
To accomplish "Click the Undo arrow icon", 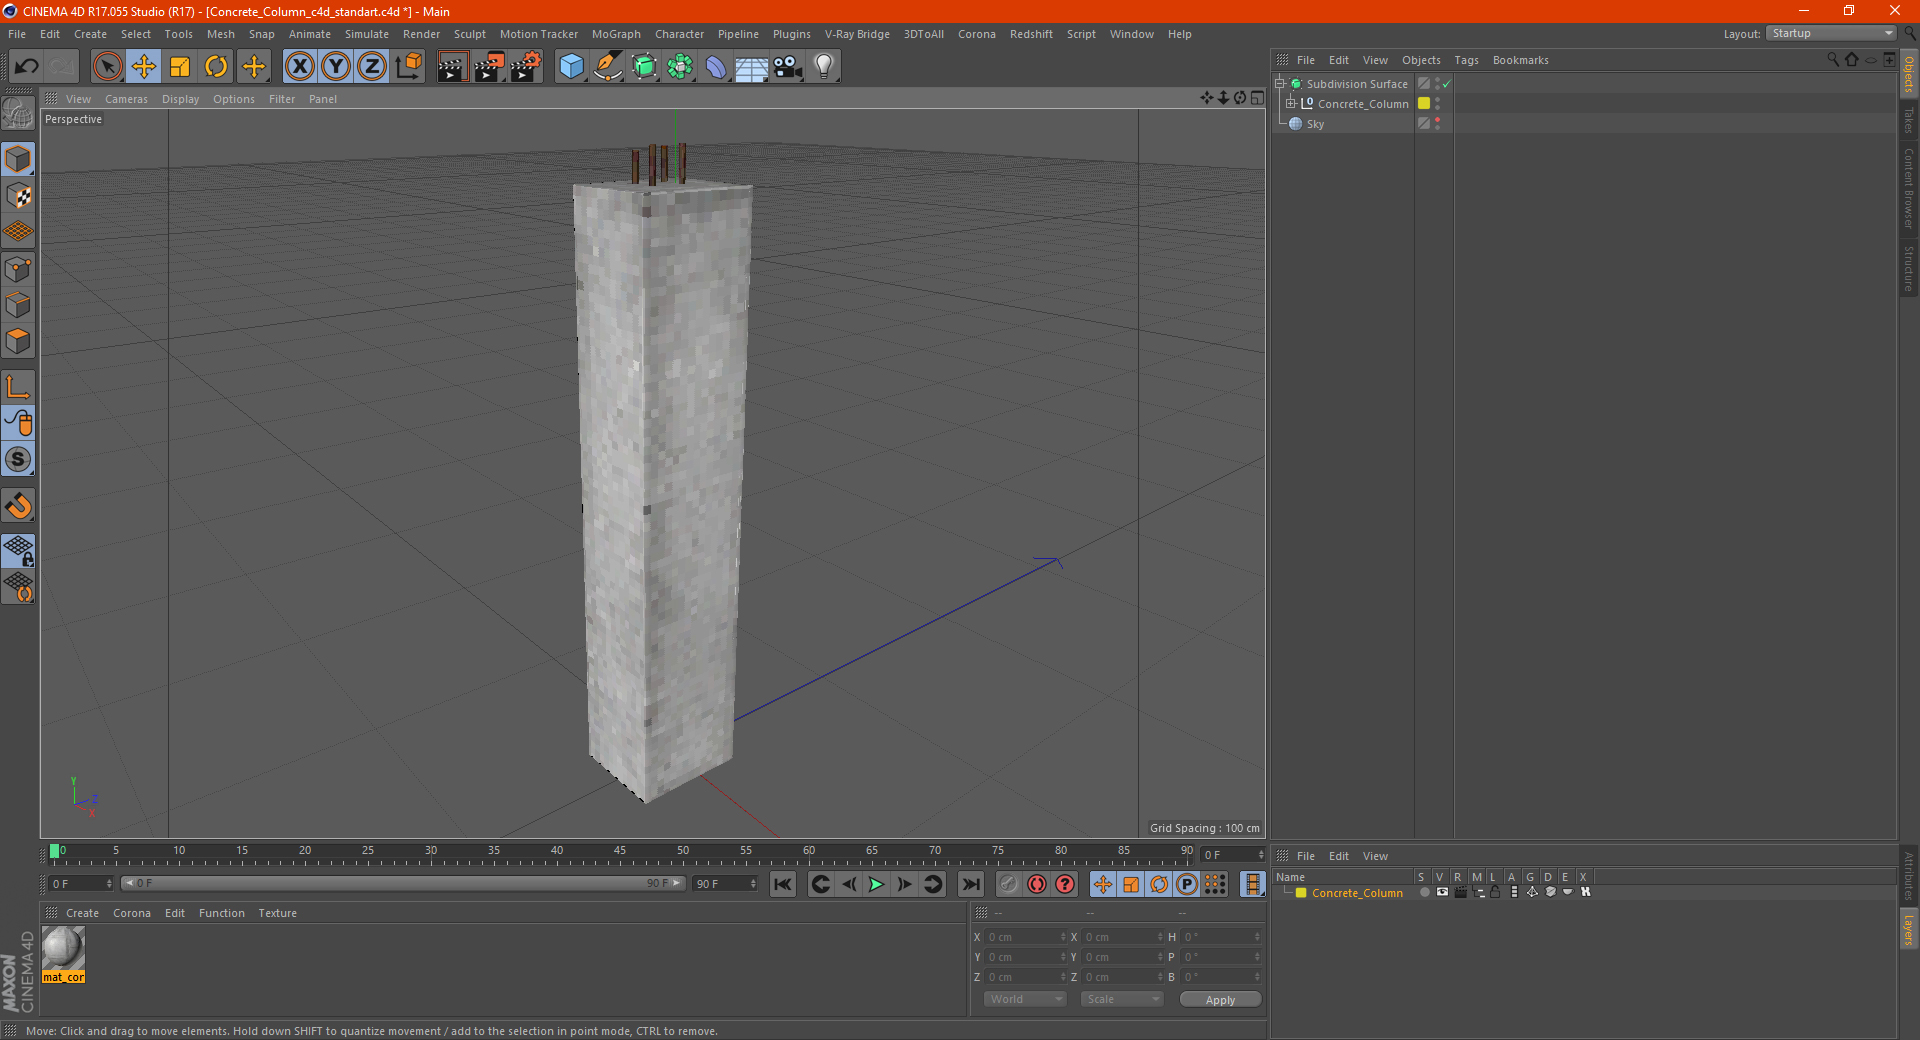I will coord(26,67).
